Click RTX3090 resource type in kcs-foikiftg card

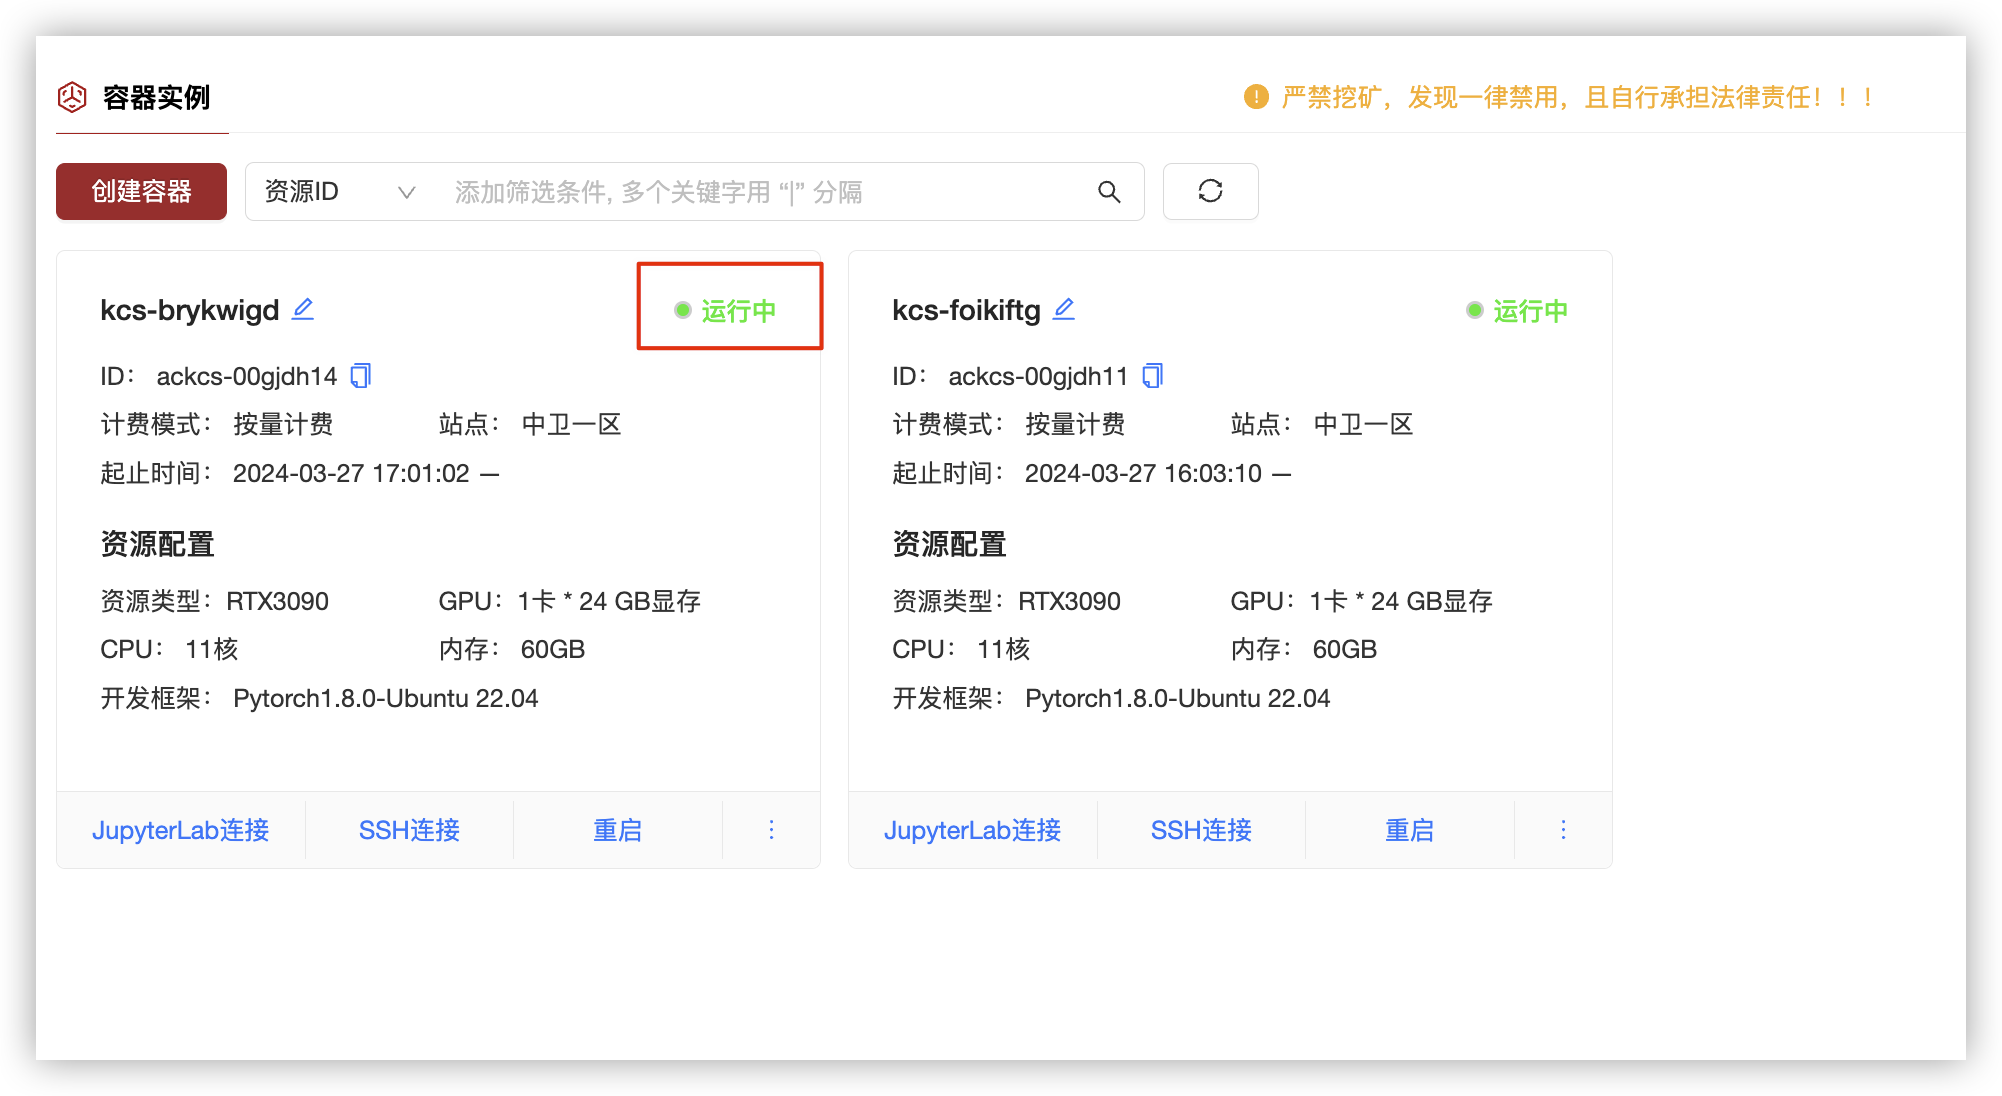(x=1069, y=601)
